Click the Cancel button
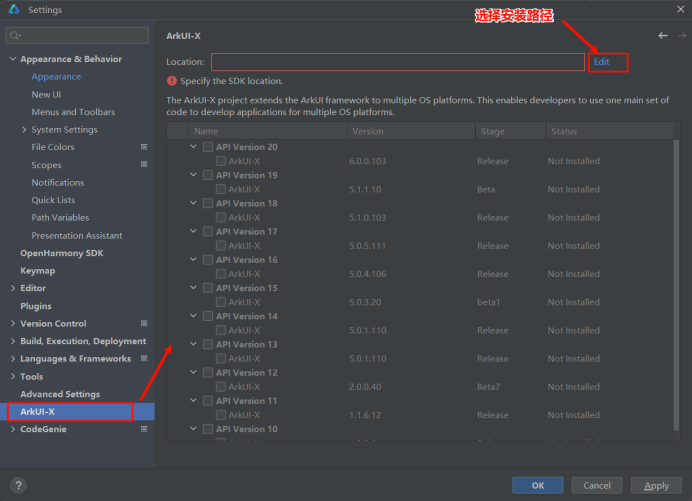The width and height of the screenshot is (692, 501). [x=597, y=486]
